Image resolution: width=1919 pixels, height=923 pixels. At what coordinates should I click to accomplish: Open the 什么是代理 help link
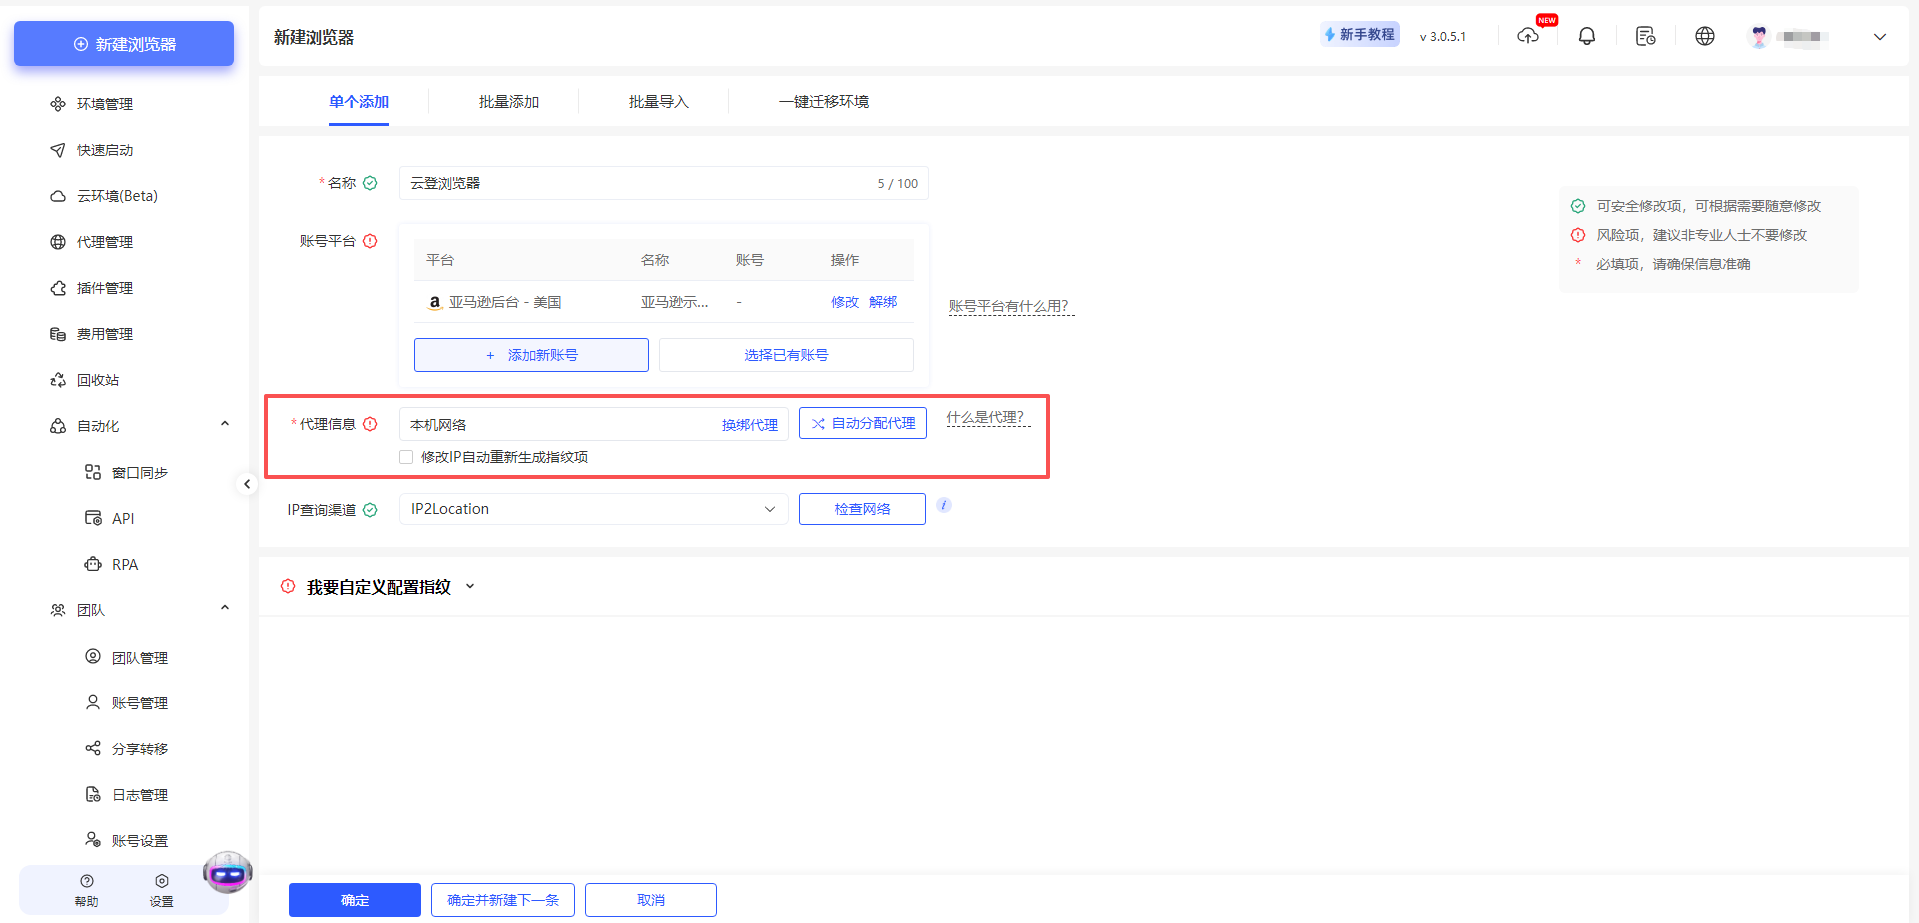coord(987,417)
